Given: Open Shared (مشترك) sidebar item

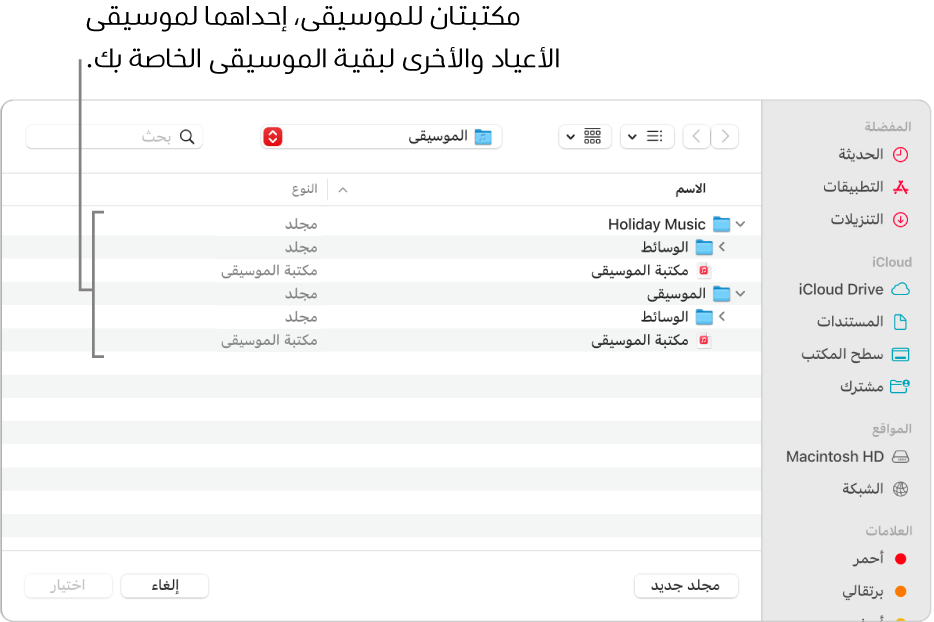Looking at the screenshot, I should coord(863,387).
